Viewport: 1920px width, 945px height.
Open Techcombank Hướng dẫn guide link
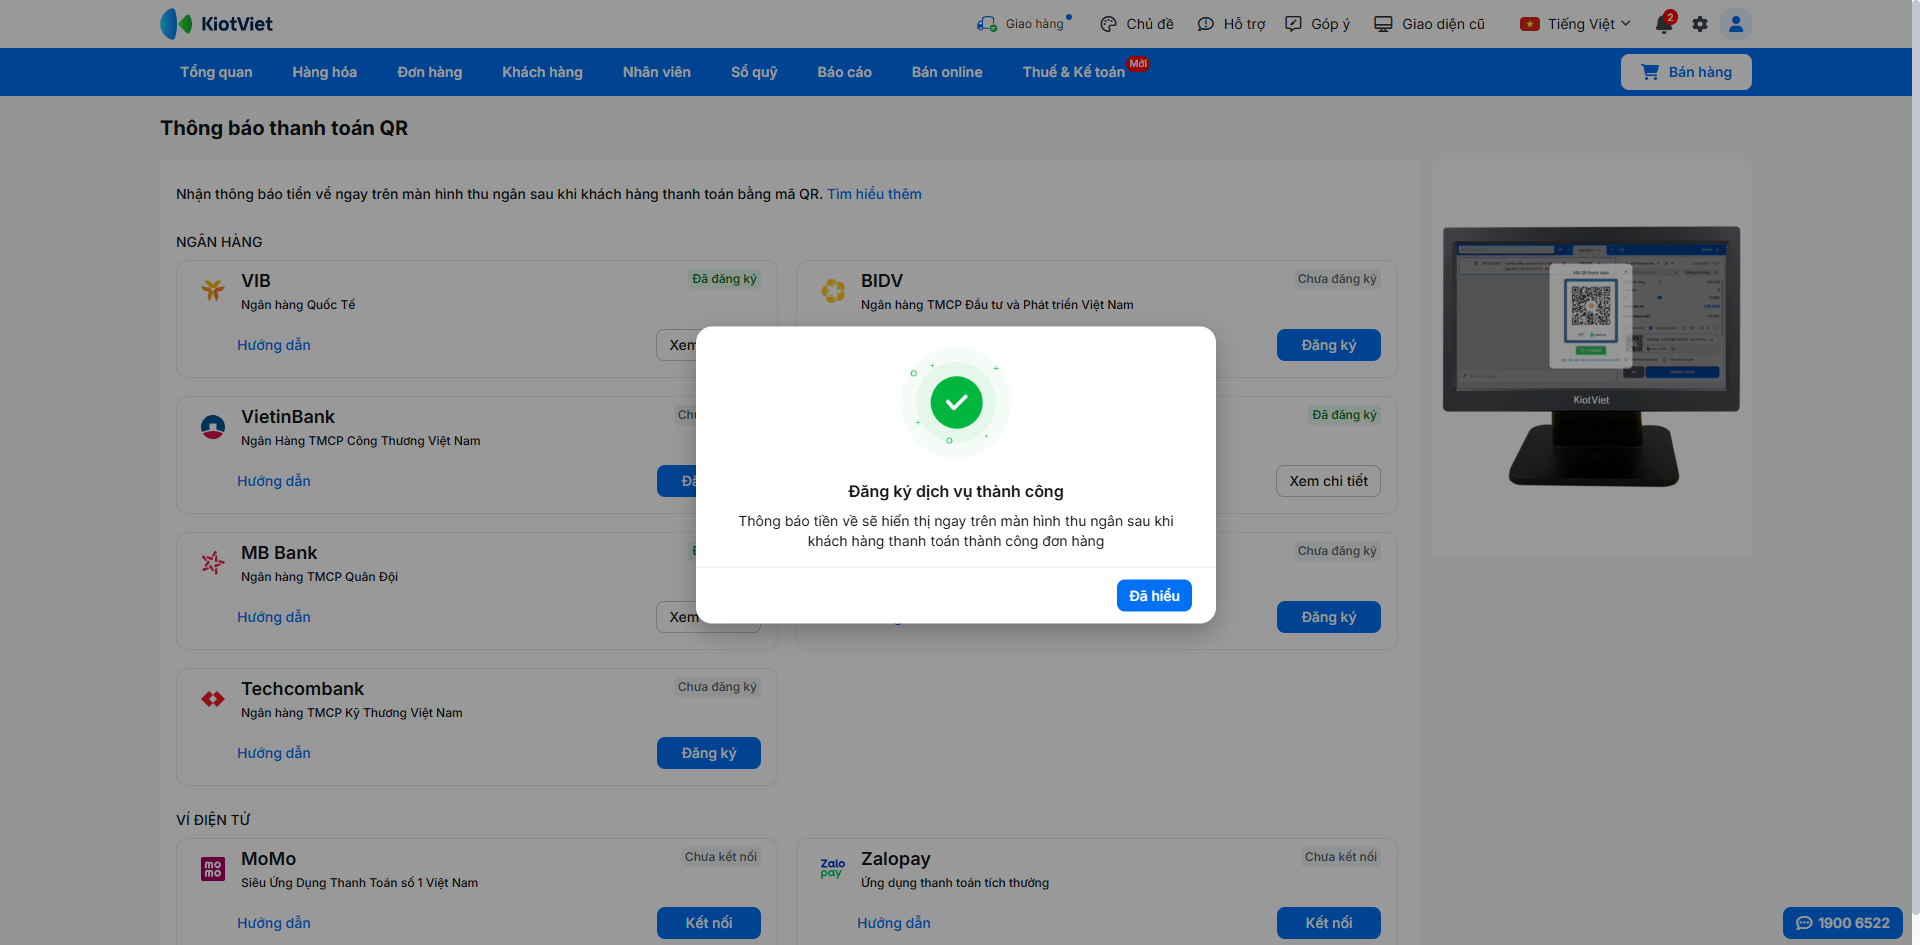click(x=274, y=753)
